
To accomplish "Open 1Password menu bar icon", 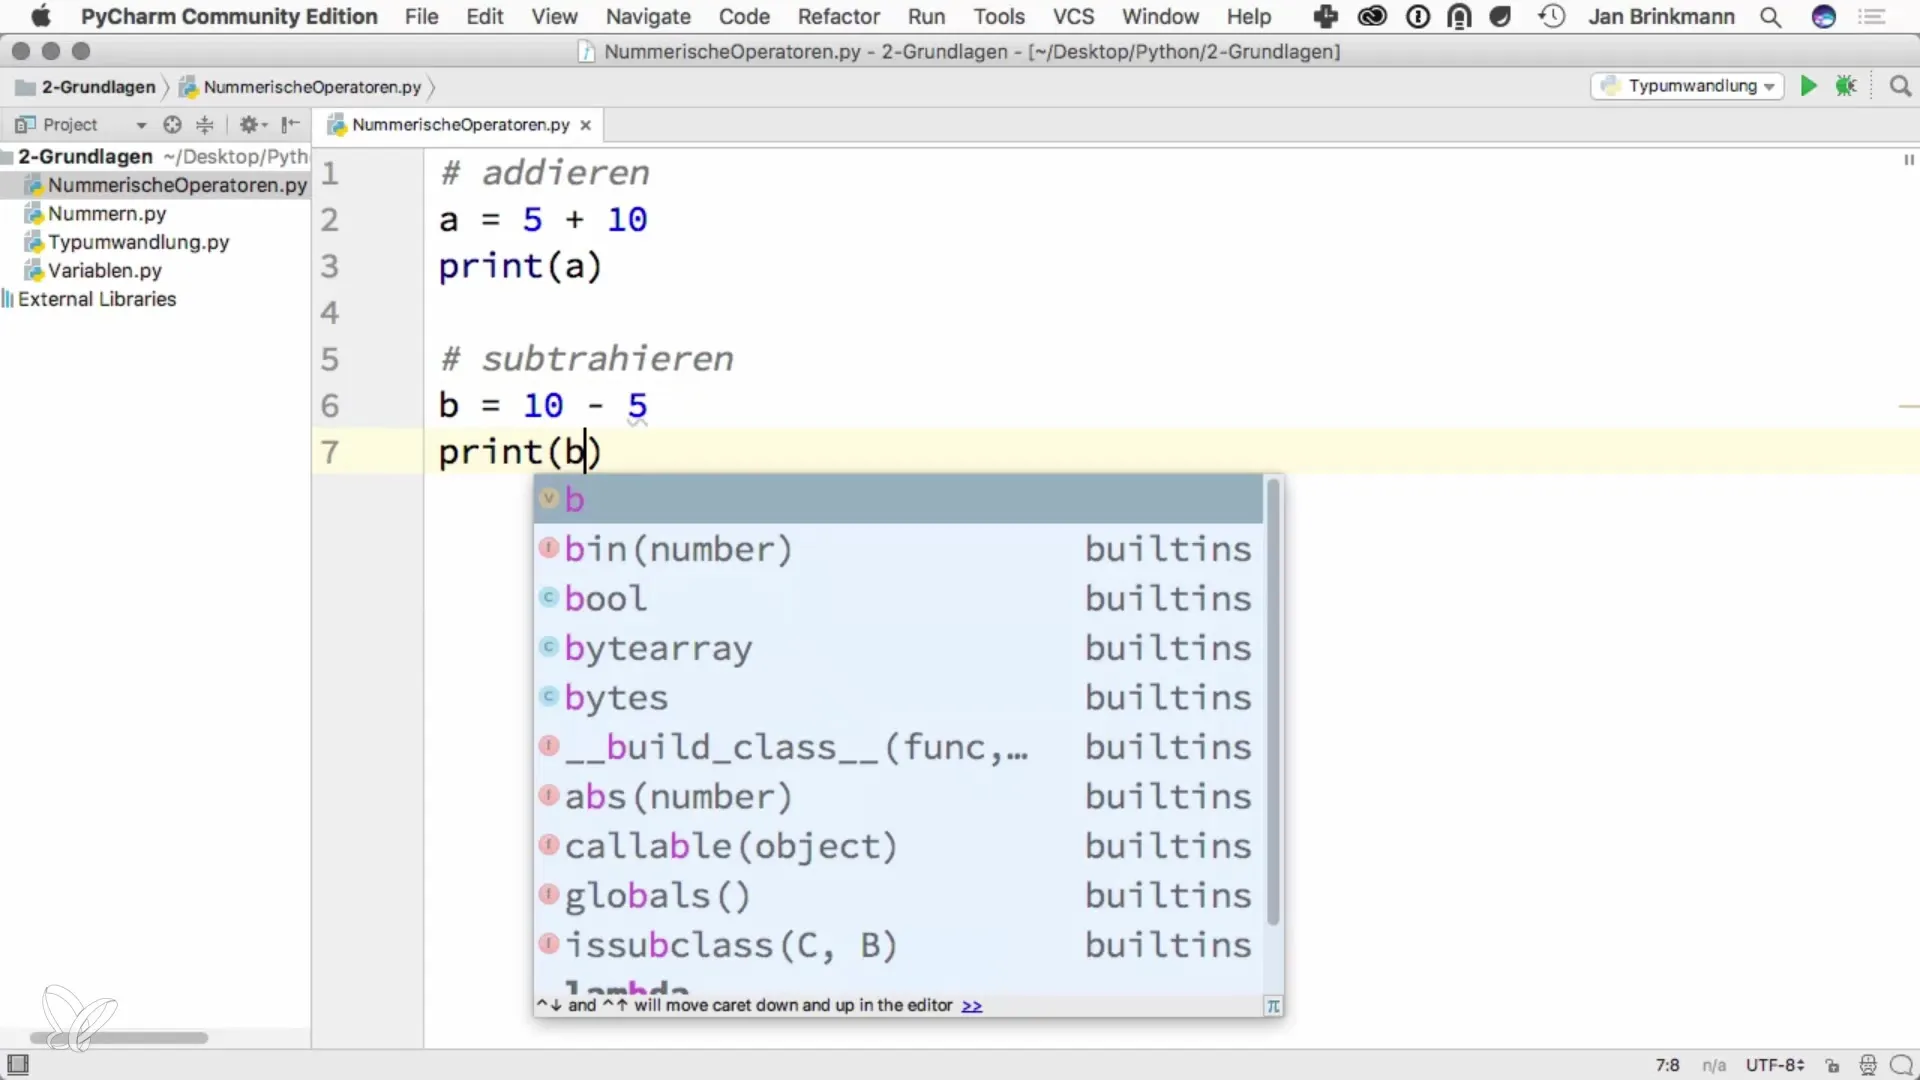I will pyautogui.click(x=1418, y=16).
